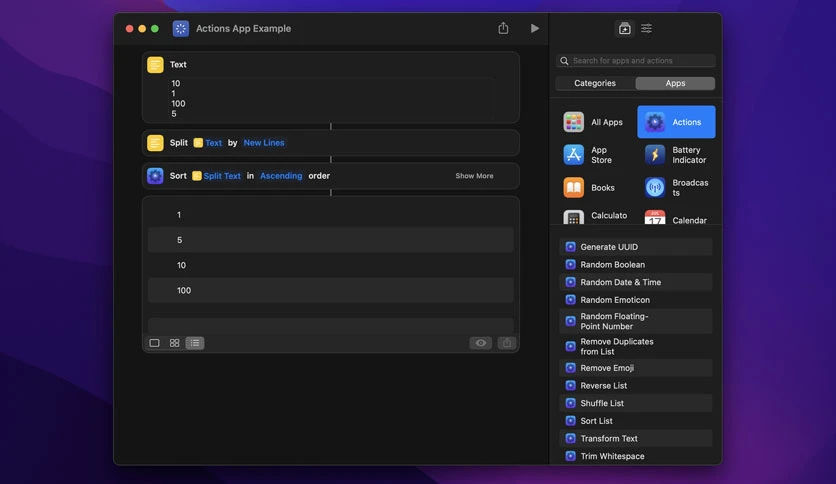Add the Remove Emoji action

pyautogui.click(x=636, y=368)
